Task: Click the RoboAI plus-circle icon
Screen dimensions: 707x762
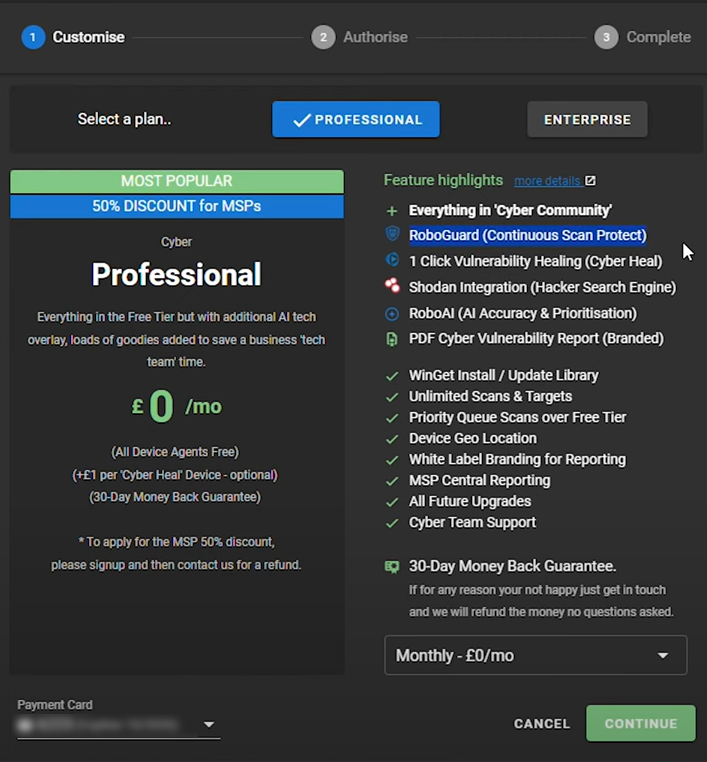Action: 392,313
